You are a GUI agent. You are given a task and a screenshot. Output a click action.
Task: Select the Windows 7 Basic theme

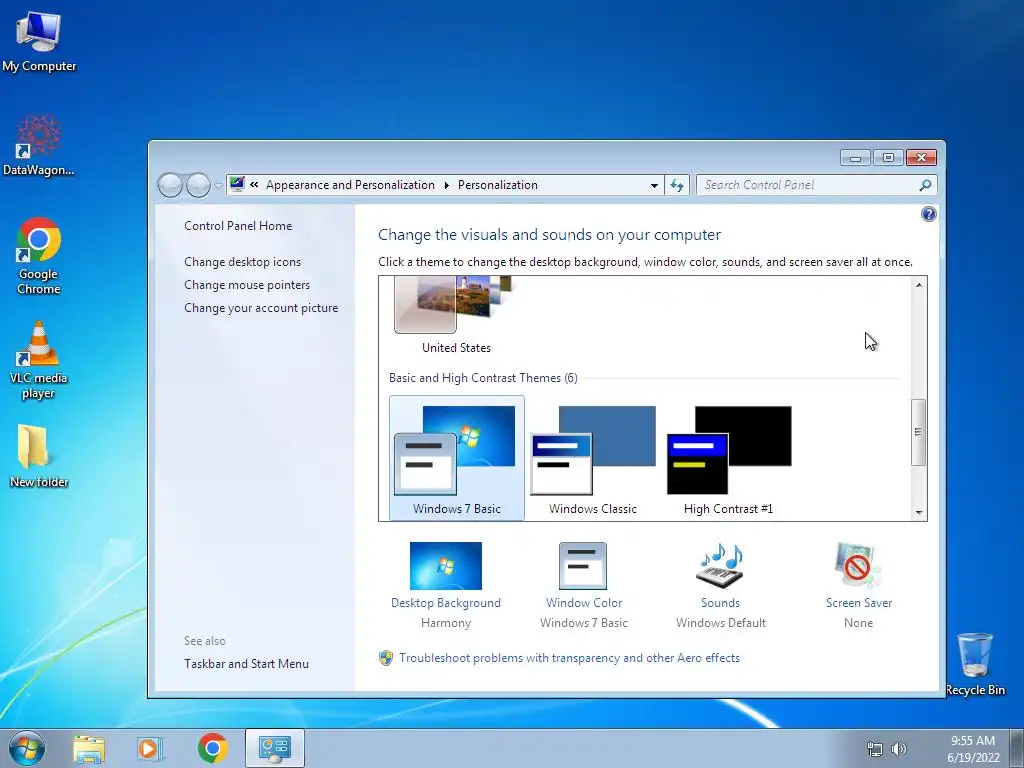tap(456, 458)
